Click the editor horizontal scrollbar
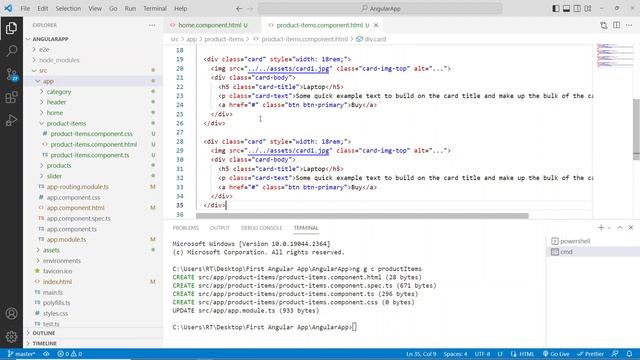 click(362, 216)
